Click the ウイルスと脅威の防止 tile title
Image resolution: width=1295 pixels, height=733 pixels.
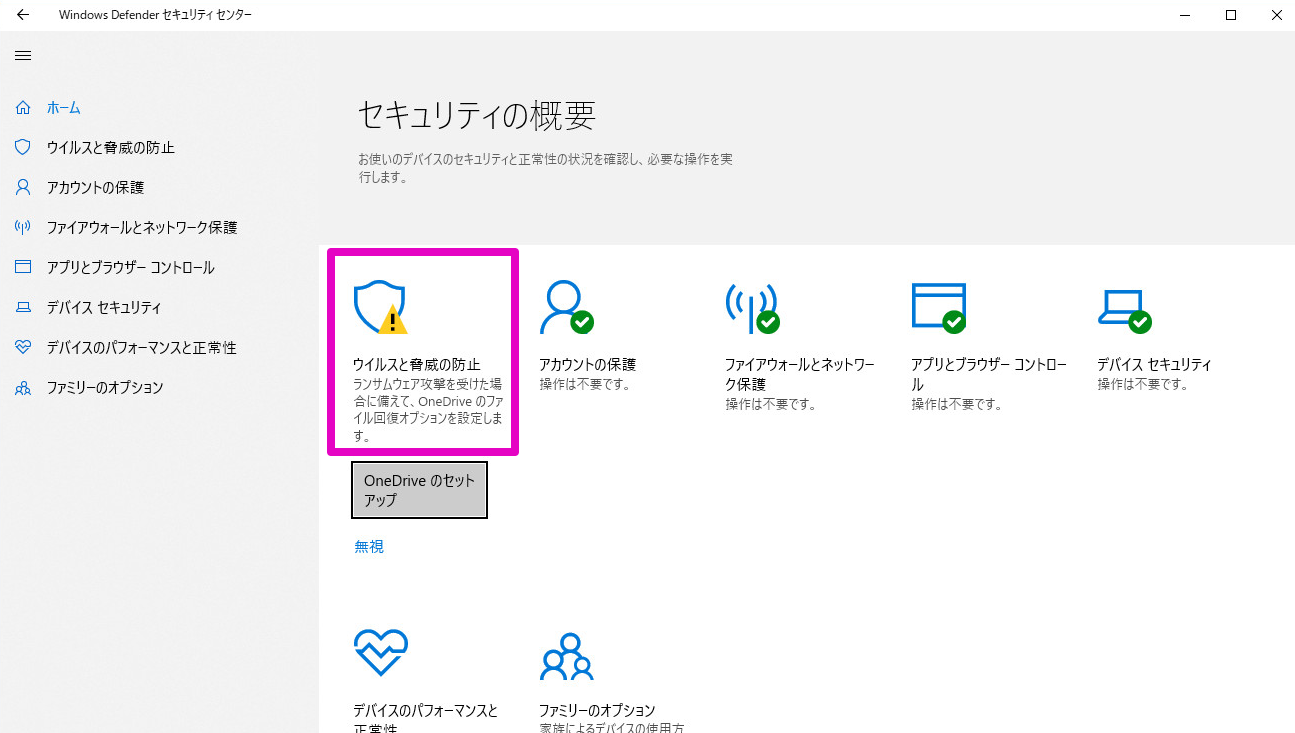(x=417, y=365)
